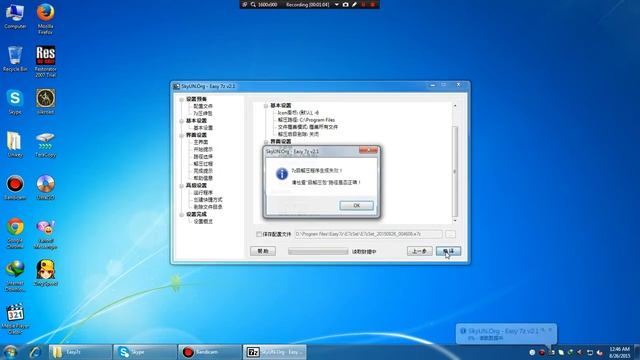
Task: Open the Unikey folder desktop icon
Action: (x=15, y=145)
